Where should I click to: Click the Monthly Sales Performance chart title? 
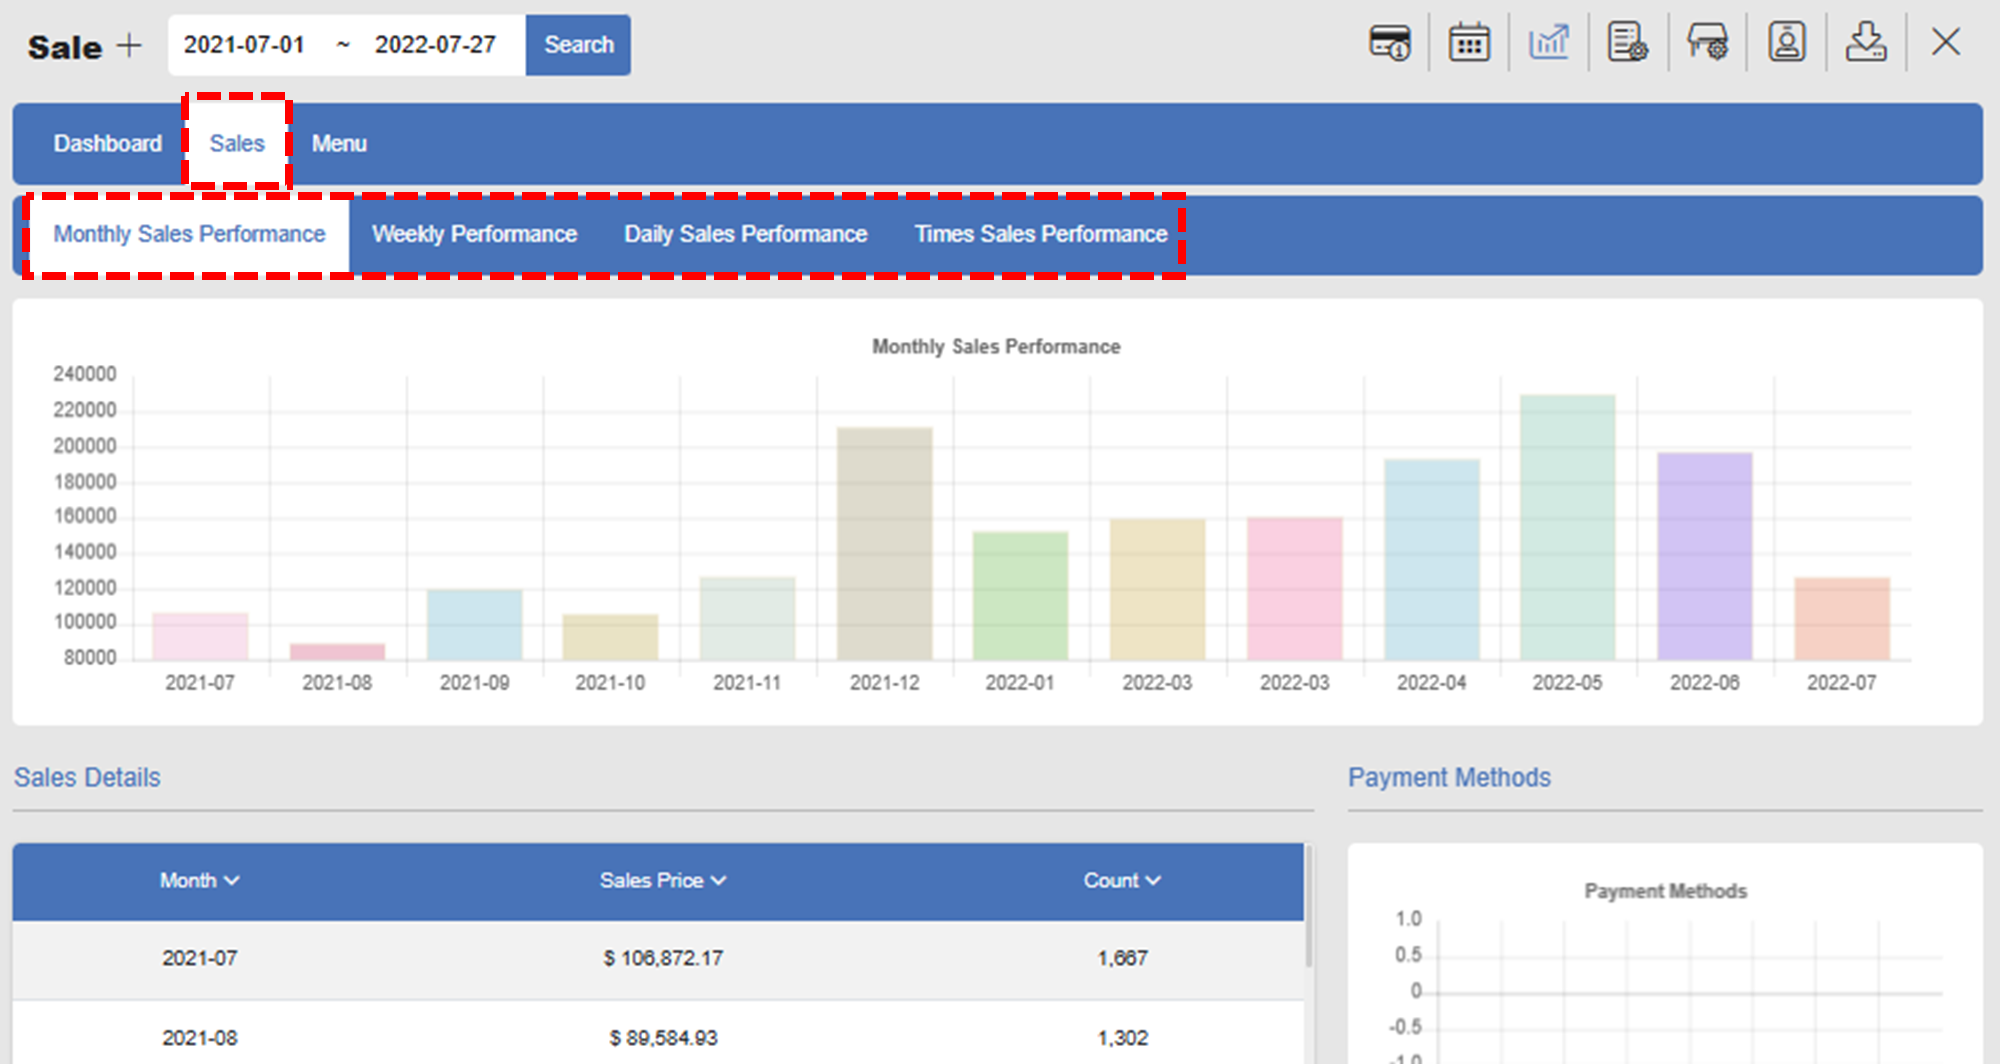[996, 346]
